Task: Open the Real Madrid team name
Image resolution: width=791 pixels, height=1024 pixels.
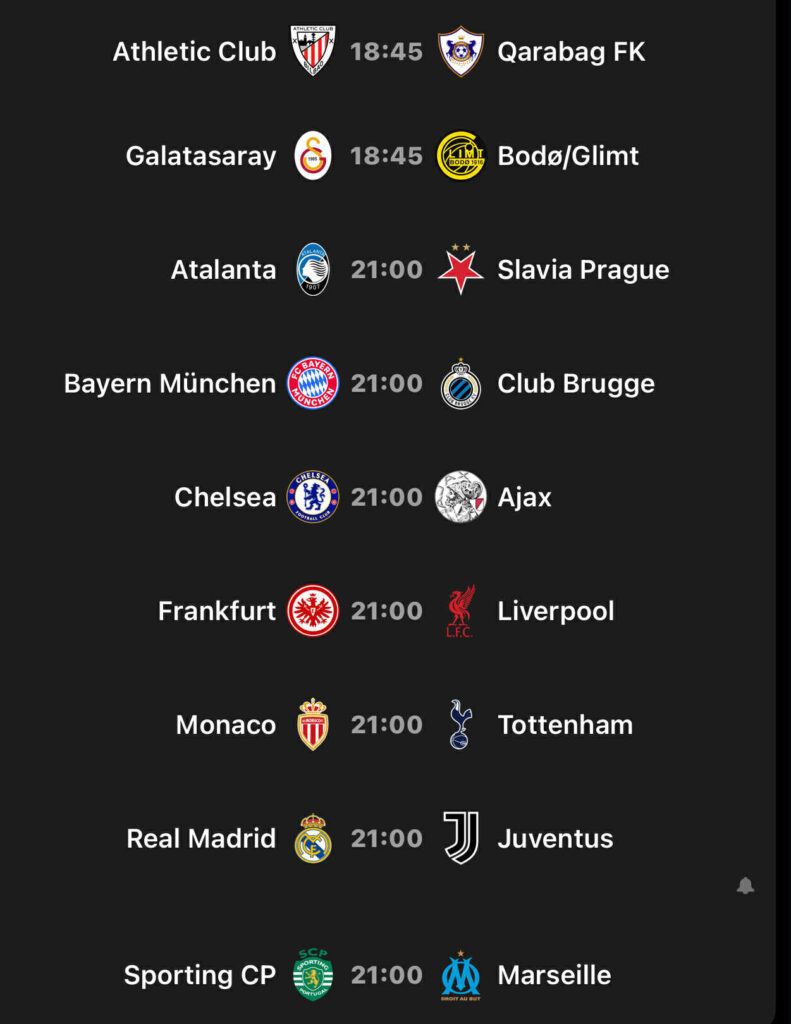Action: 201,838
